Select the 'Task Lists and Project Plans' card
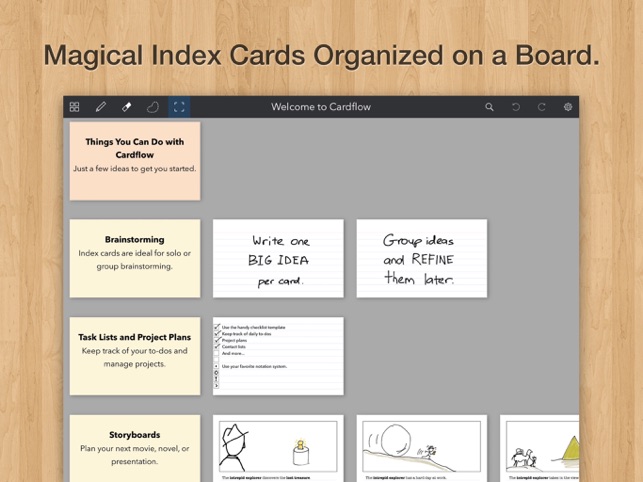This screenshot has width=643, height=482. pyautogui.click(x=135, y=356)
